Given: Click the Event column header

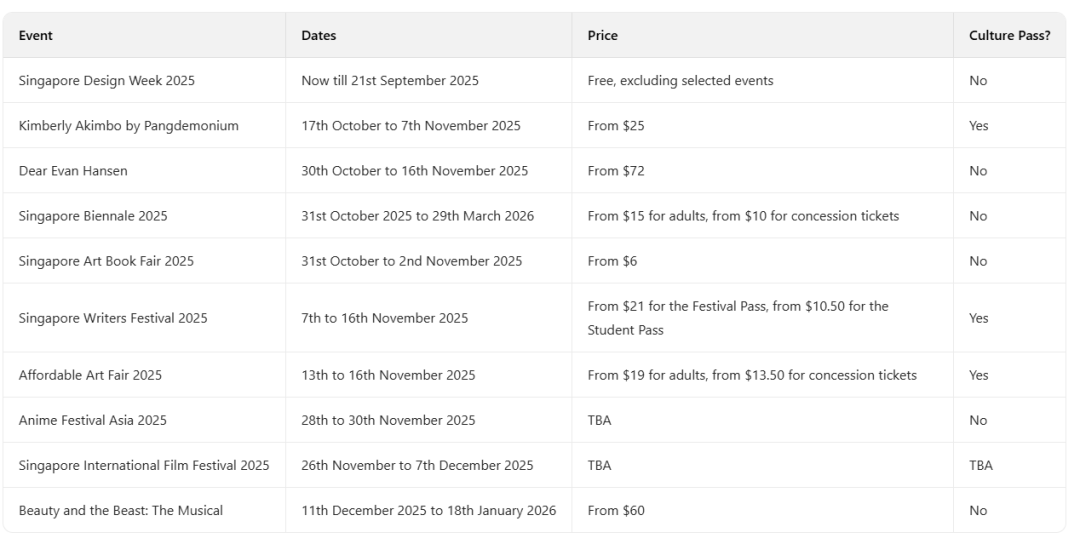Looking at the screenshot, I should pyautogui.click(x=35, y=36).
